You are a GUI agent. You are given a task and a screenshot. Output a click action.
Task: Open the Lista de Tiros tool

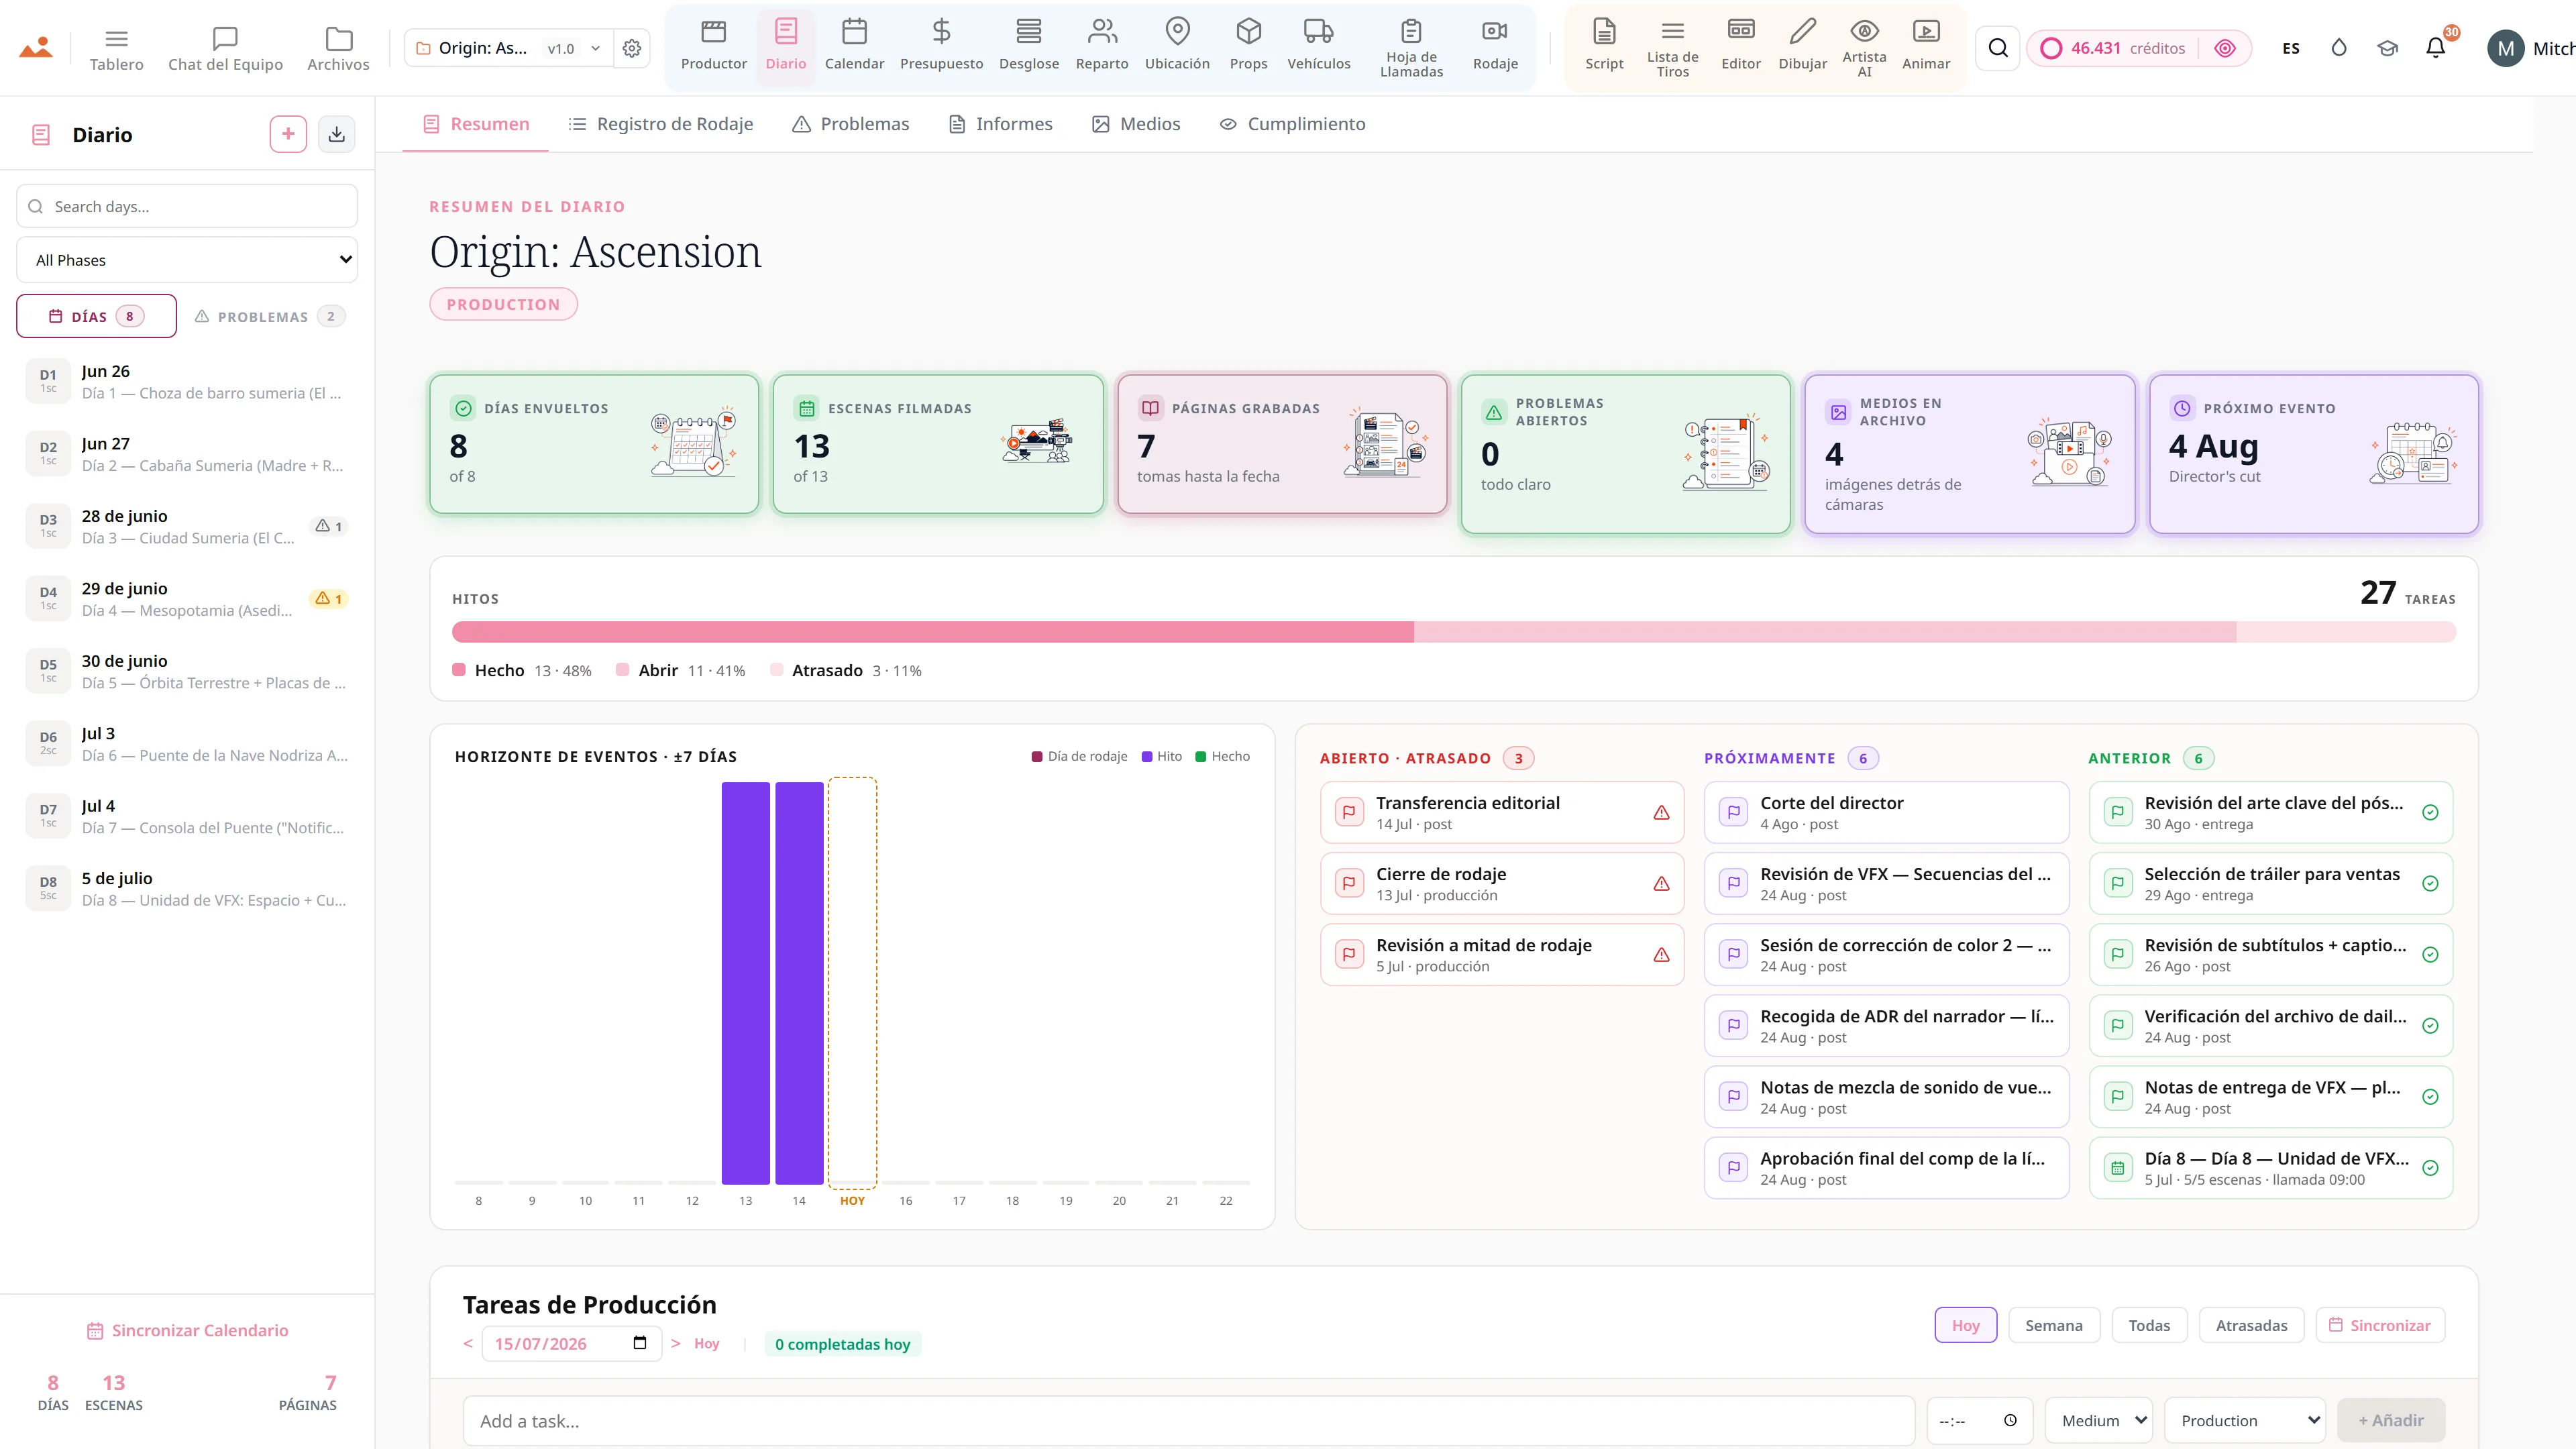point(1672,46)
